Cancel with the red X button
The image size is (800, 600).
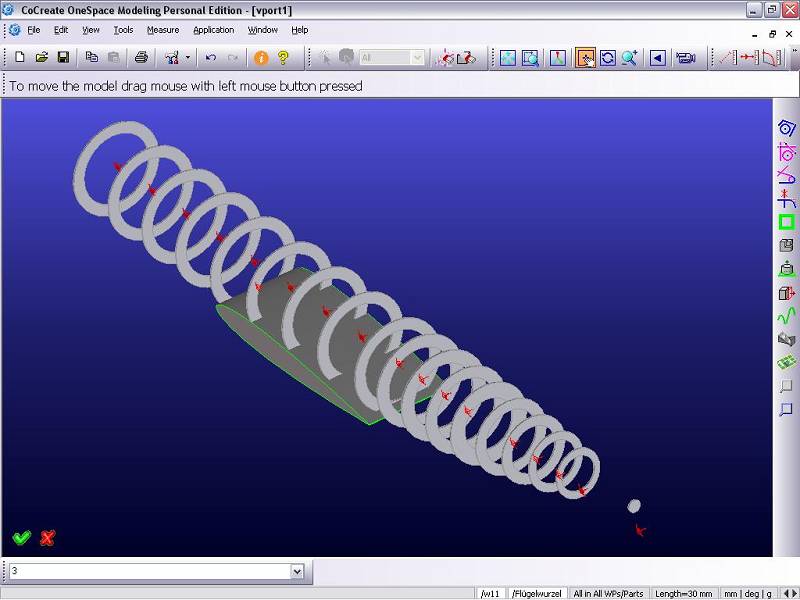coord(47,538)
